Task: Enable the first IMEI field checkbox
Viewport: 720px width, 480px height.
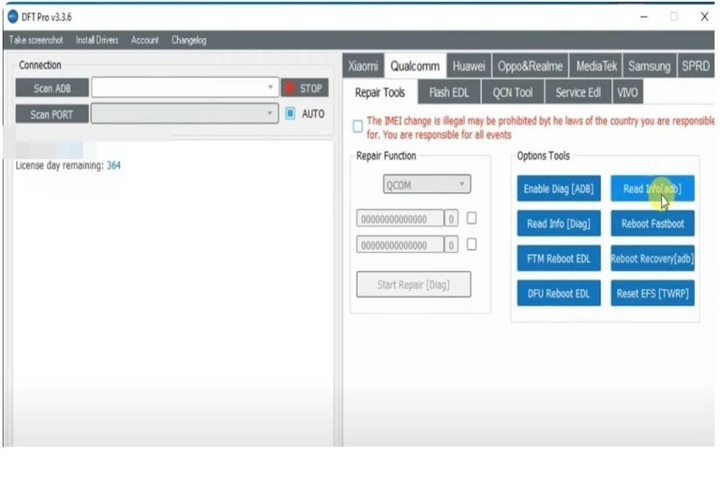Action: (x=472, y=218)
